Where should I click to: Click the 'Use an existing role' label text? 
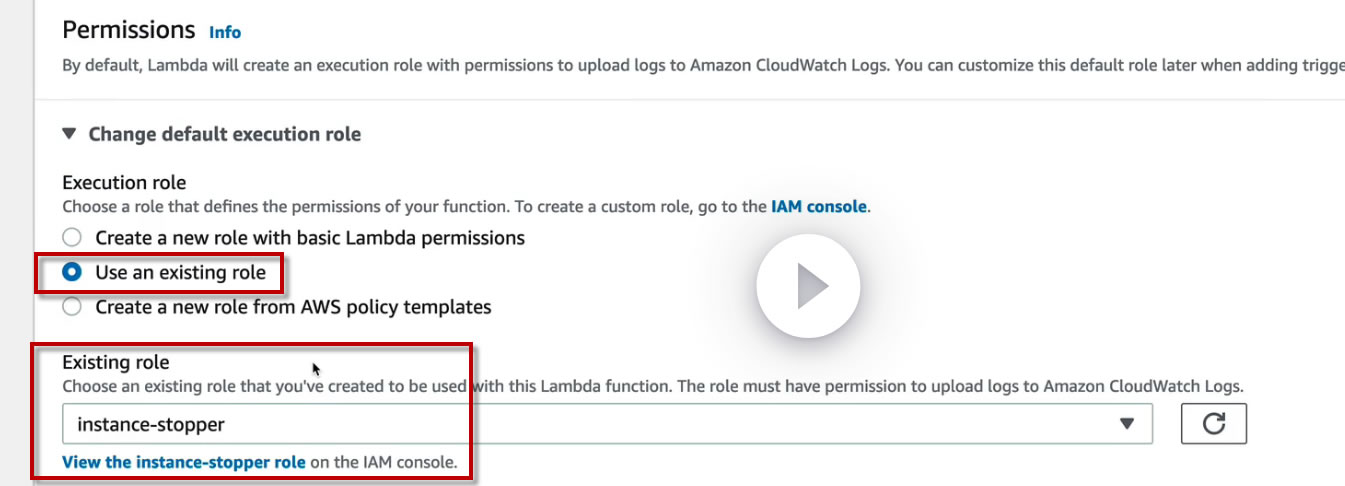point(180,272)
